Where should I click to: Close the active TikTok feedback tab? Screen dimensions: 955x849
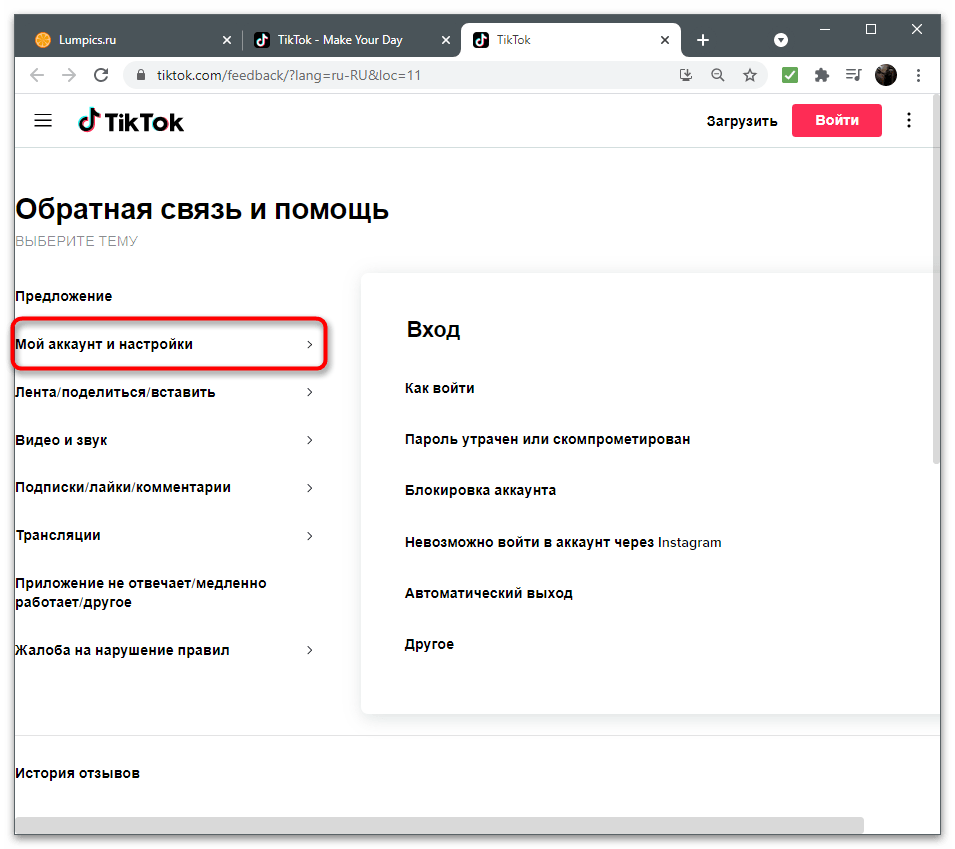click(x=664, y=40)
